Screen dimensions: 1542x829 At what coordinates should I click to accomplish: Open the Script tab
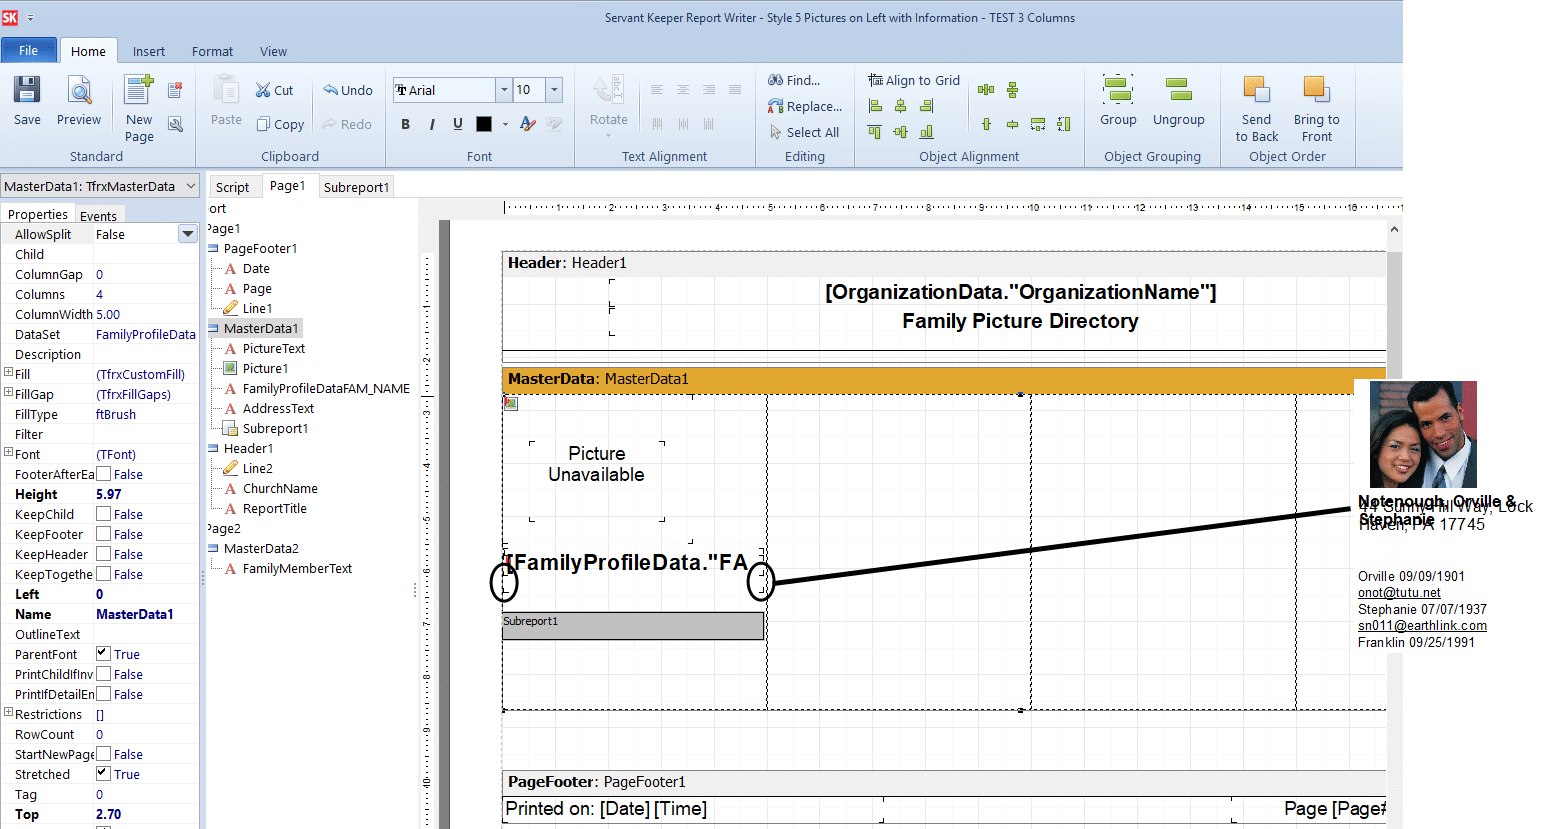[x=233, y=187]
